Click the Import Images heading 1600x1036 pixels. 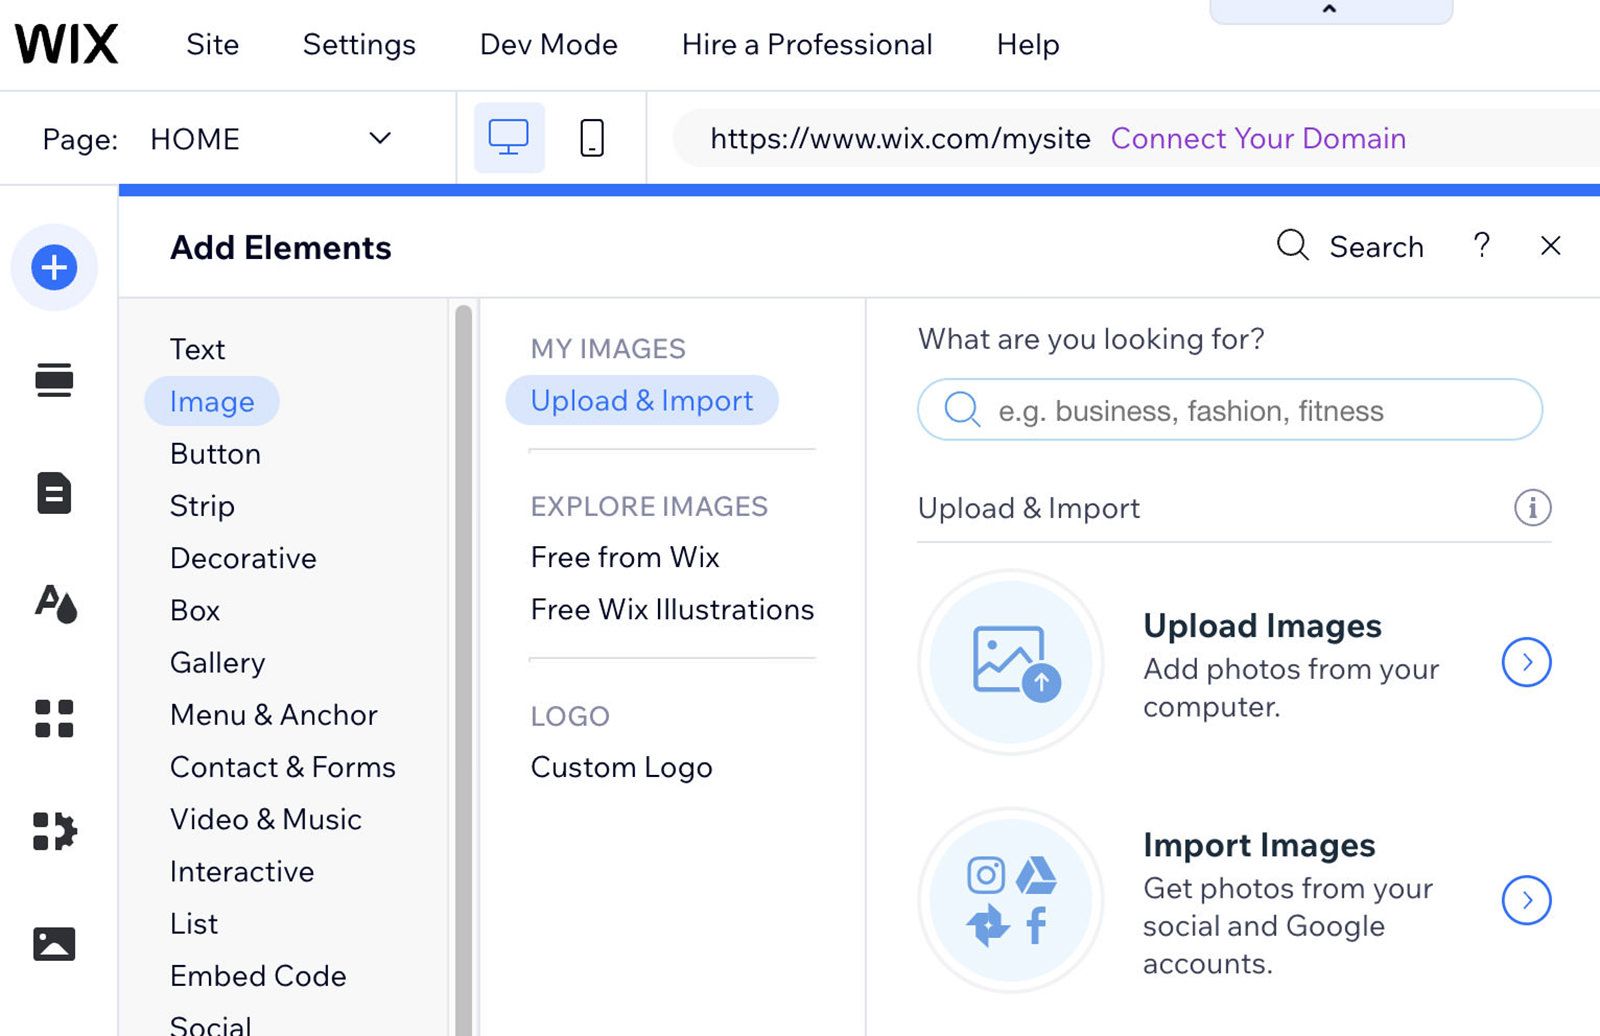(1259, 846)
